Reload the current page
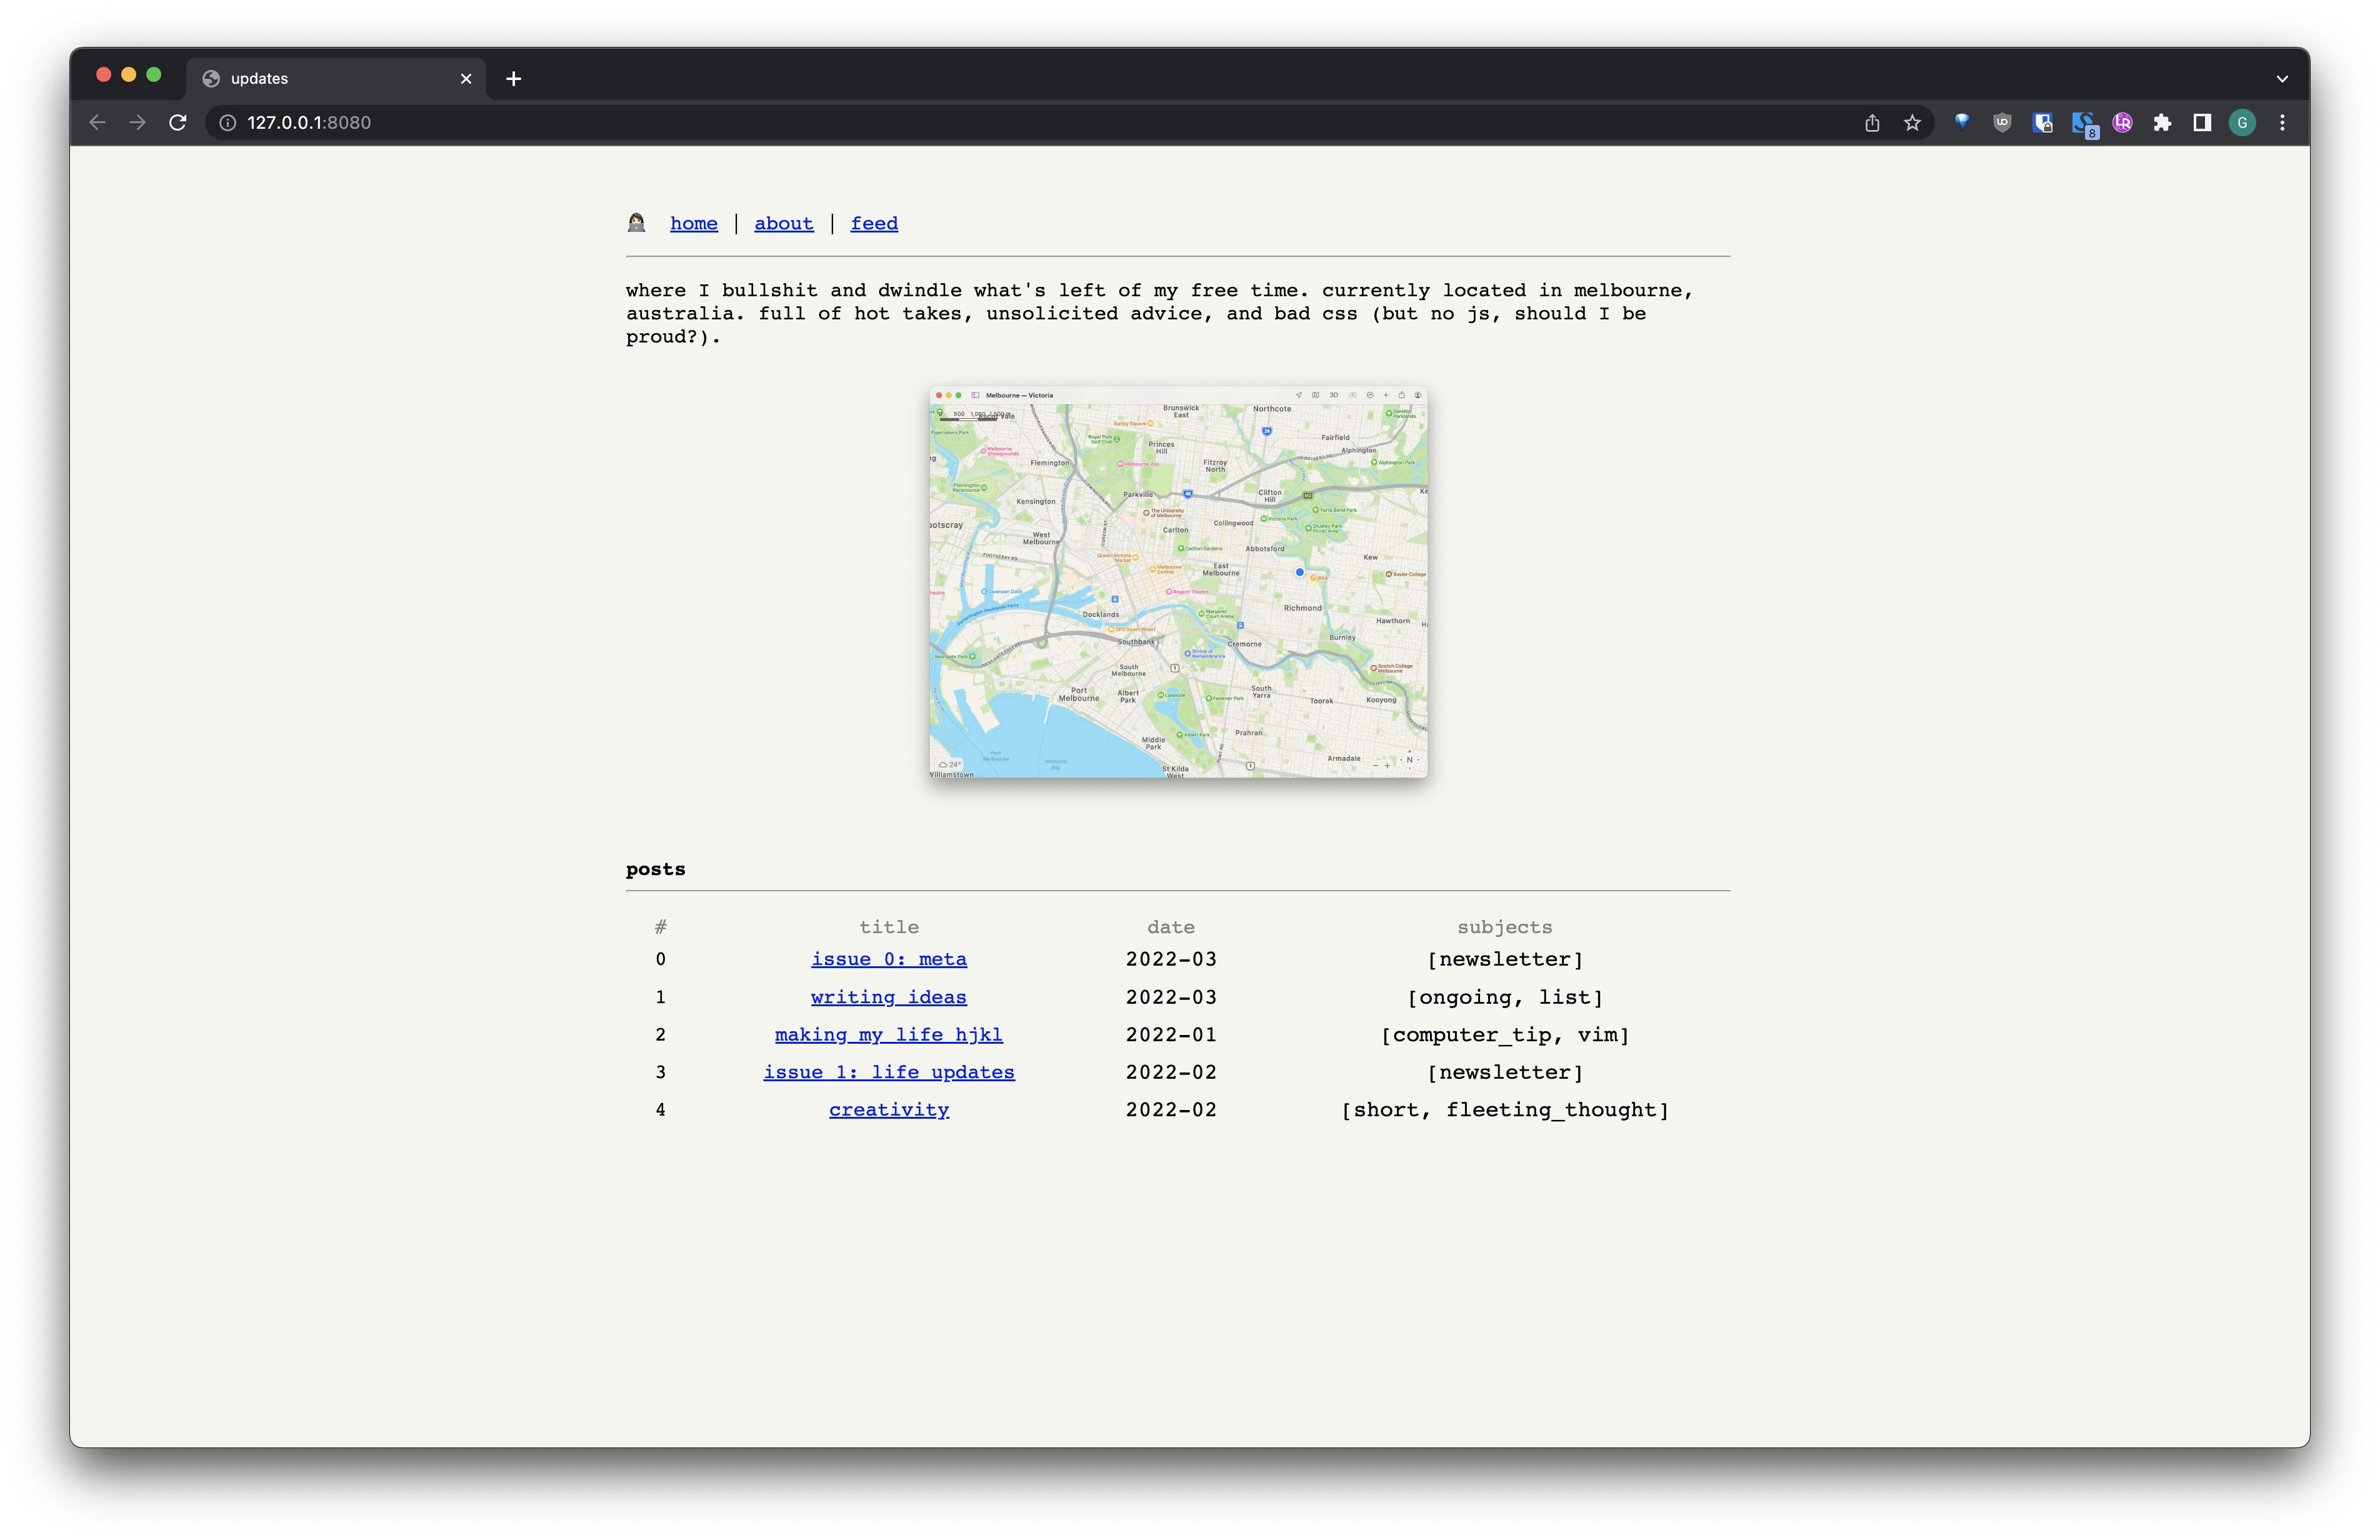 click(178, 122)
